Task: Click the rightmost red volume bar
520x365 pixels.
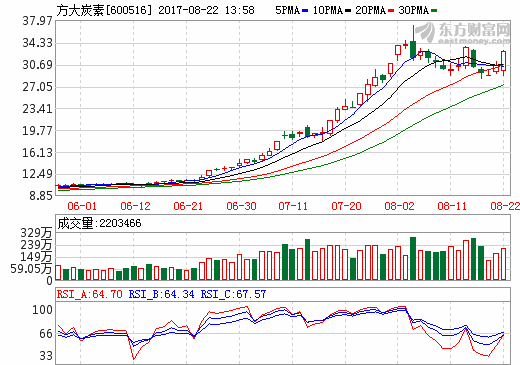Action: click(503, 264)
